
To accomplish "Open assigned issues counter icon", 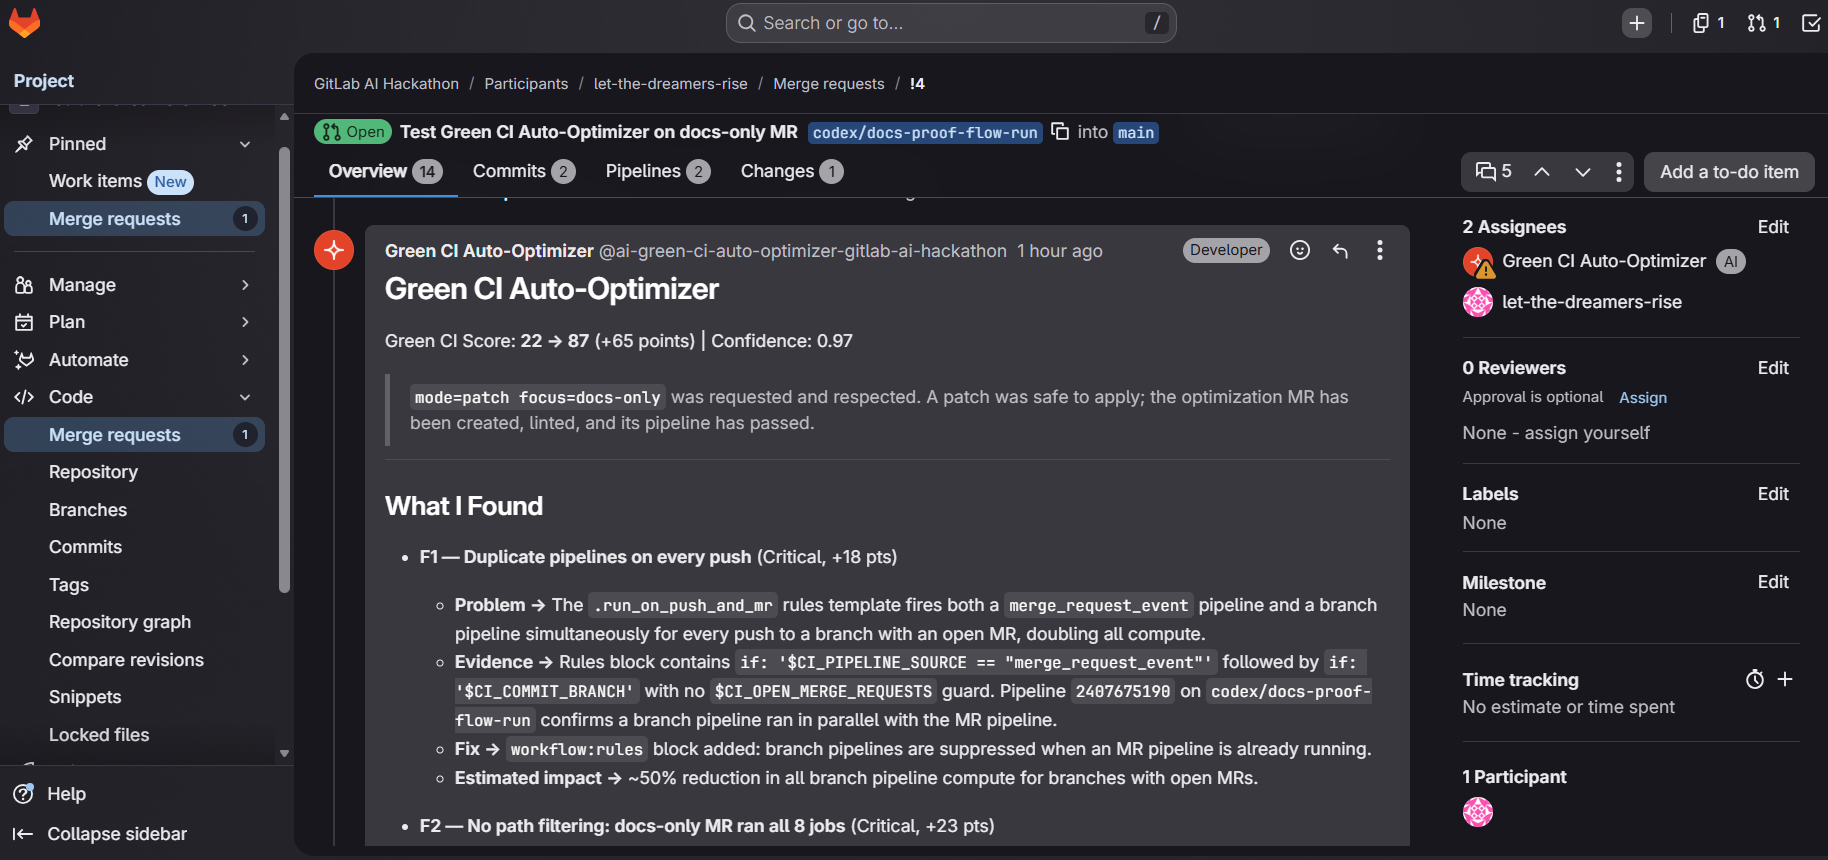I will 1708,23.
